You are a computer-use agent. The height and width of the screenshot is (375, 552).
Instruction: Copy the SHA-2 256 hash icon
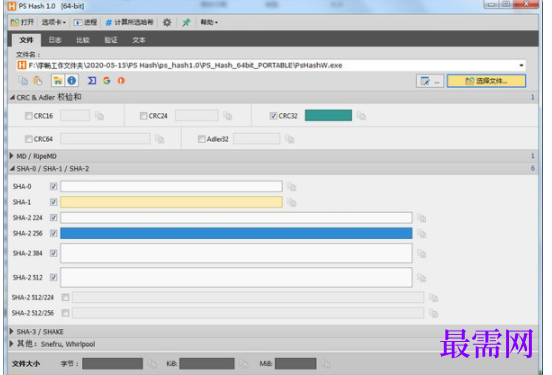pos(422,234)
